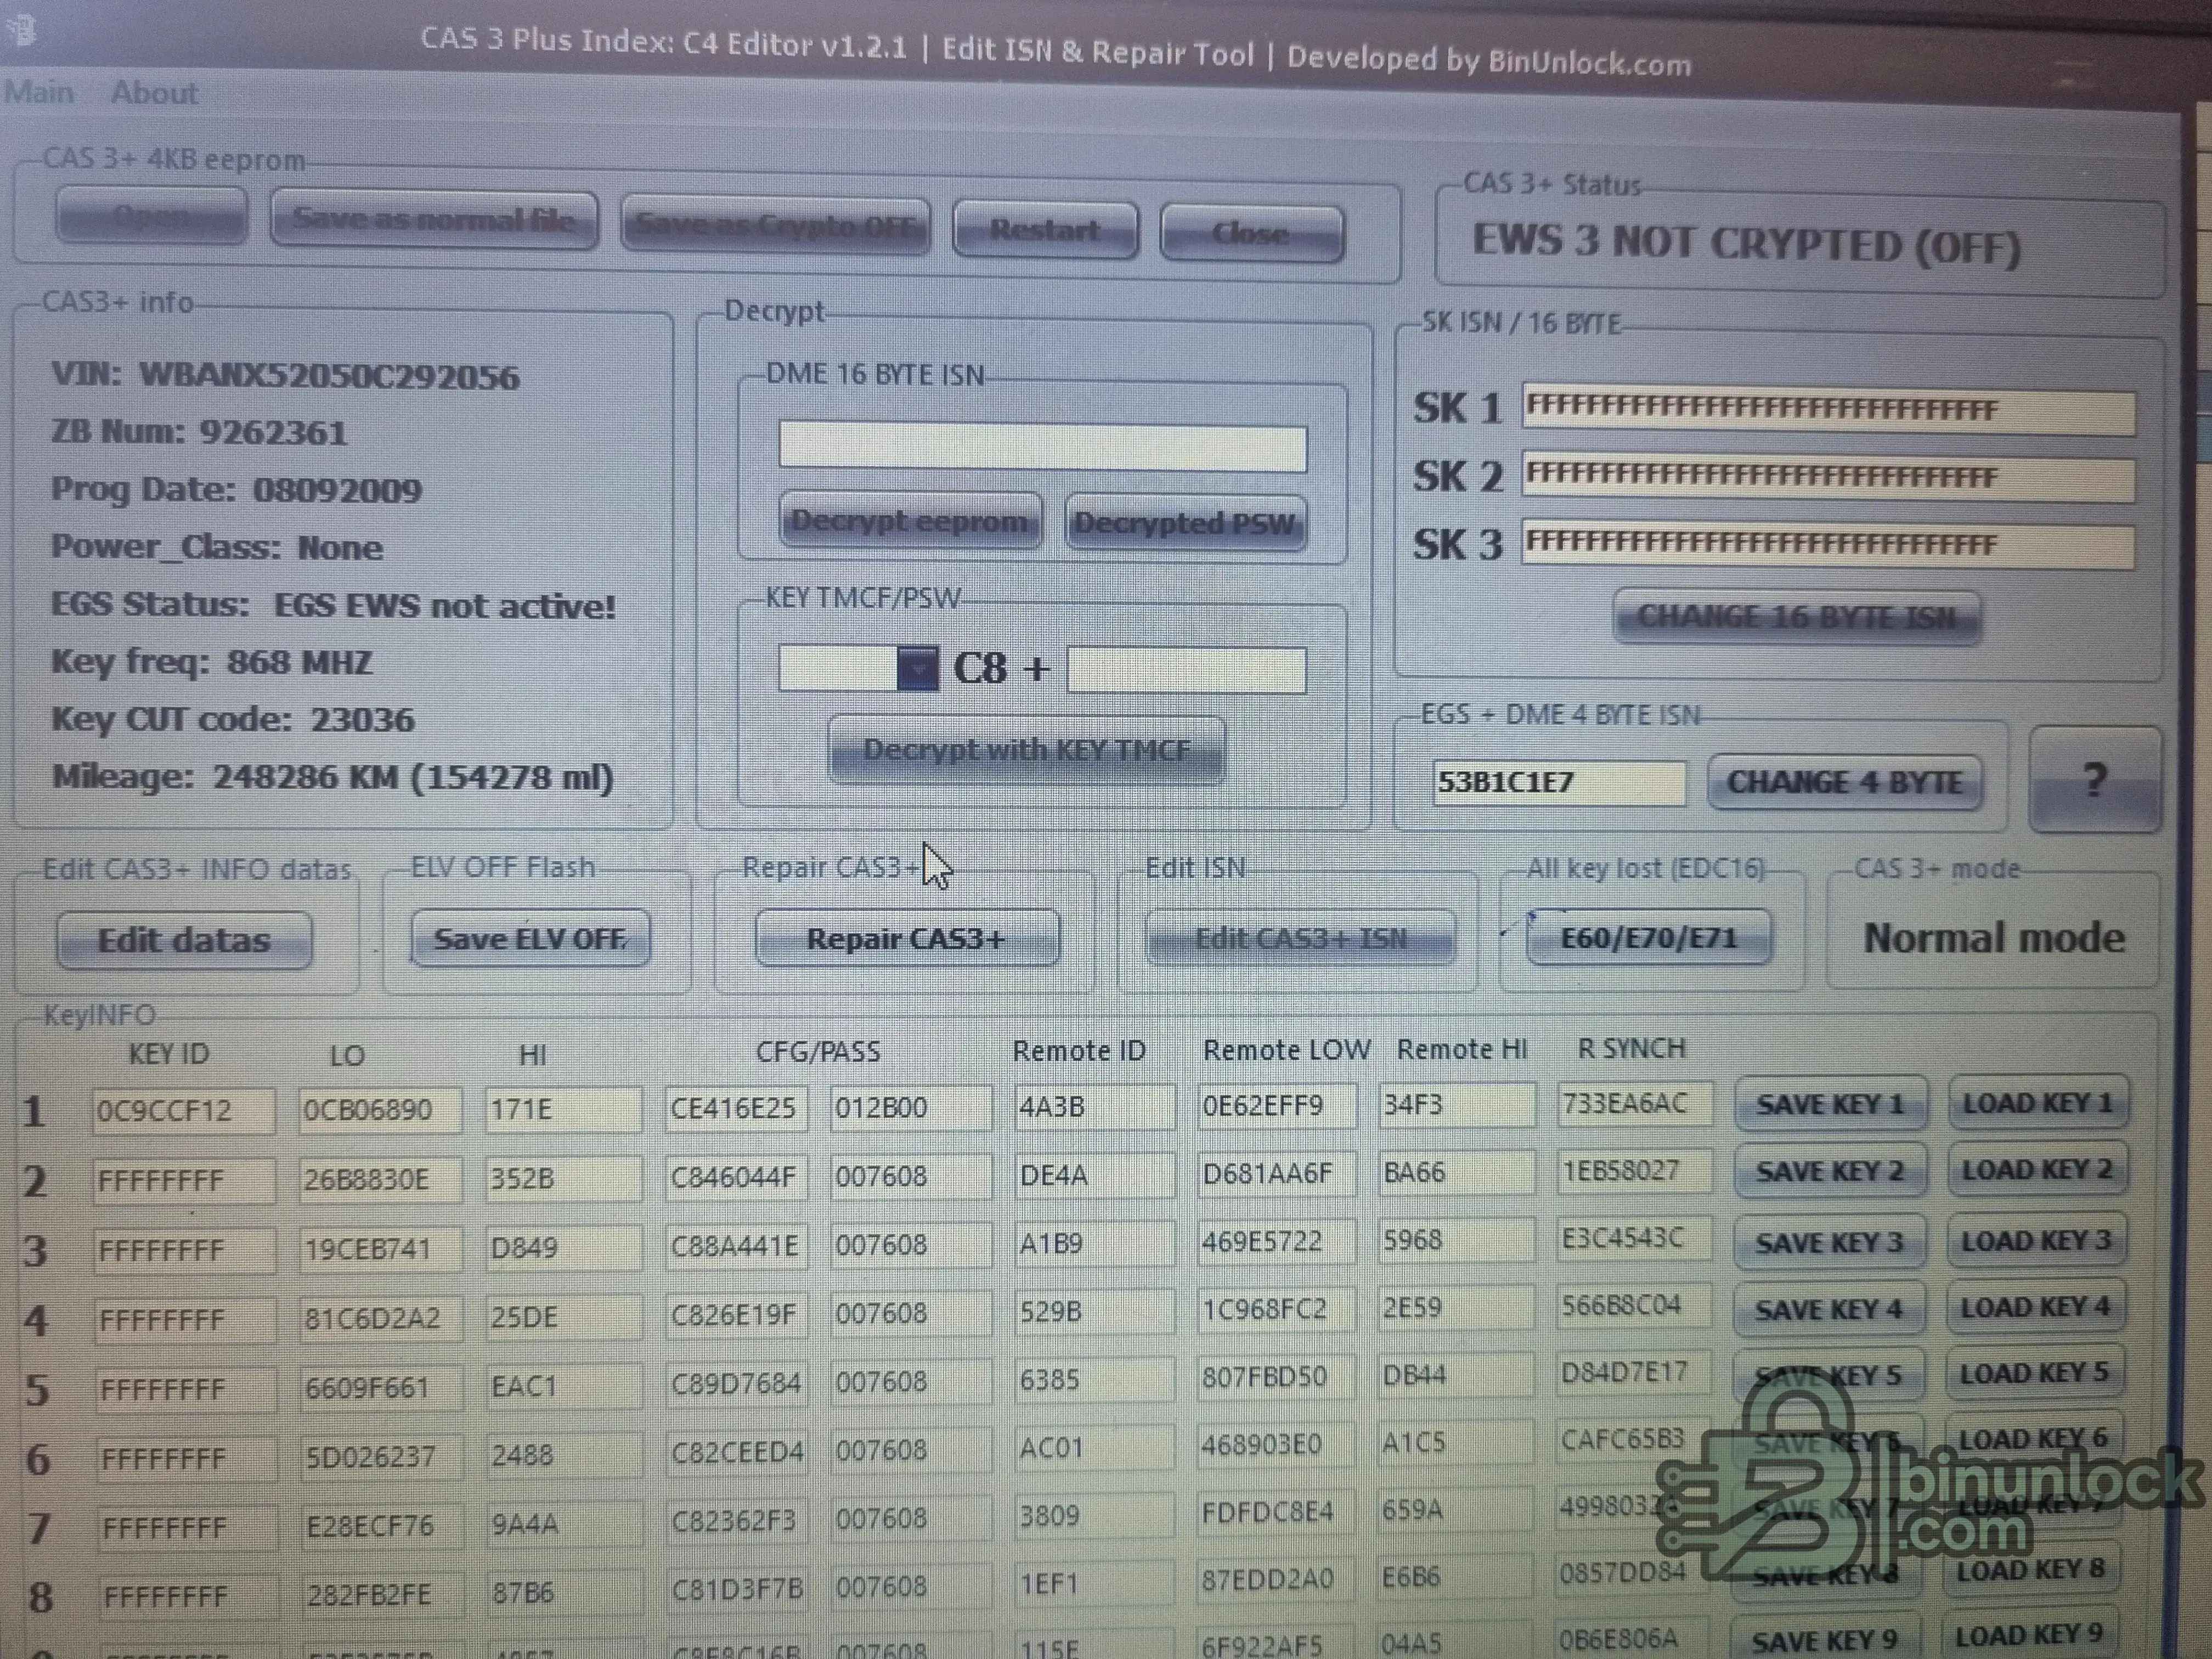Click the LOAD KEY 3 button

coord(2036,1241)
